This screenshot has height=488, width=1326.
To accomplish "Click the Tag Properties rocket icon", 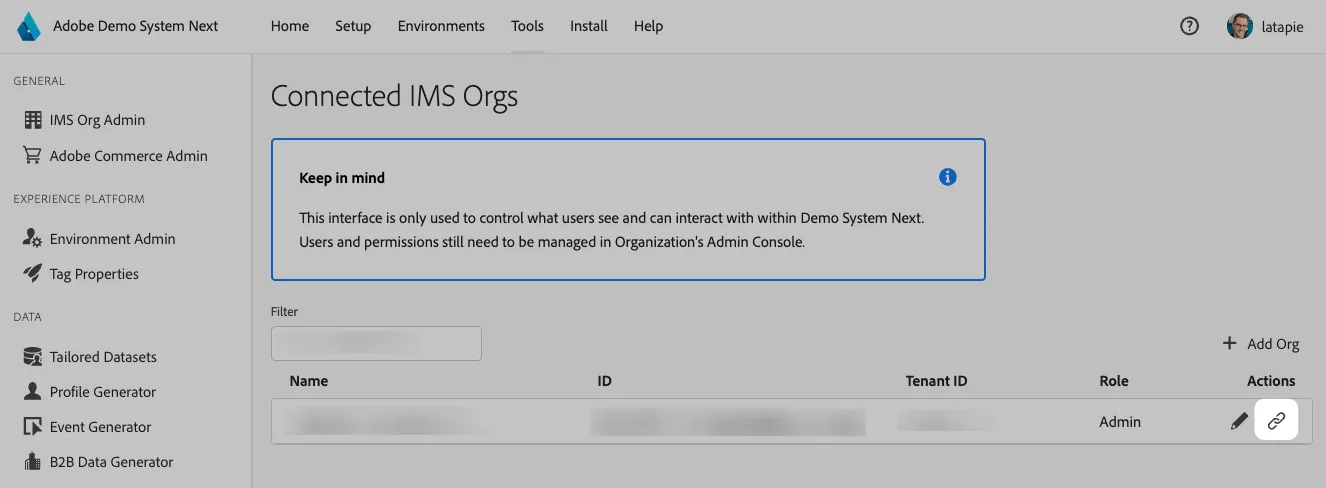I will point(32,274).
